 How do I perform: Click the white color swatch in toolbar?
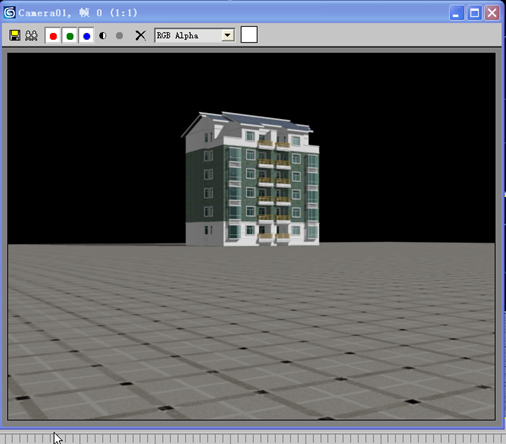pos(249,35)
